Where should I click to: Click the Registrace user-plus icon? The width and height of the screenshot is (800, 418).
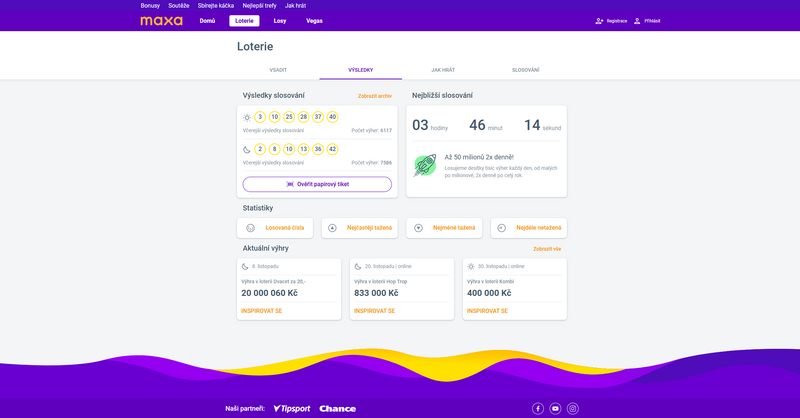(x=599, y=20)
